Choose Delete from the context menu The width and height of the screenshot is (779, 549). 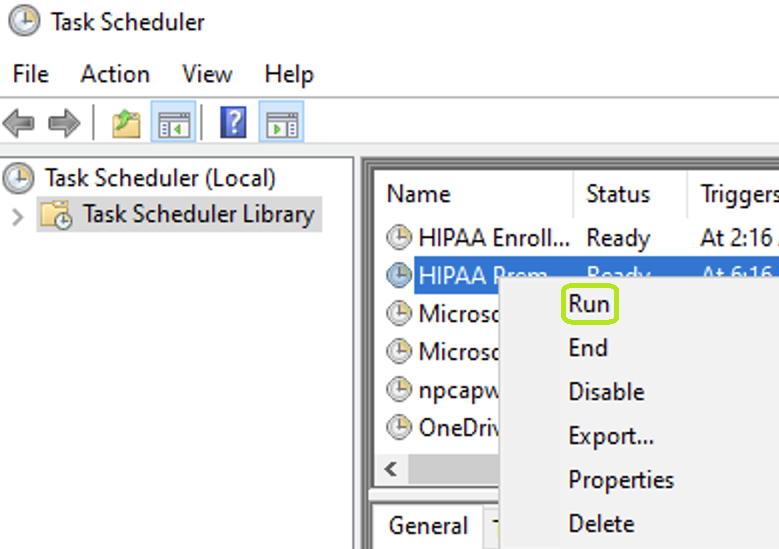(602, 524)
